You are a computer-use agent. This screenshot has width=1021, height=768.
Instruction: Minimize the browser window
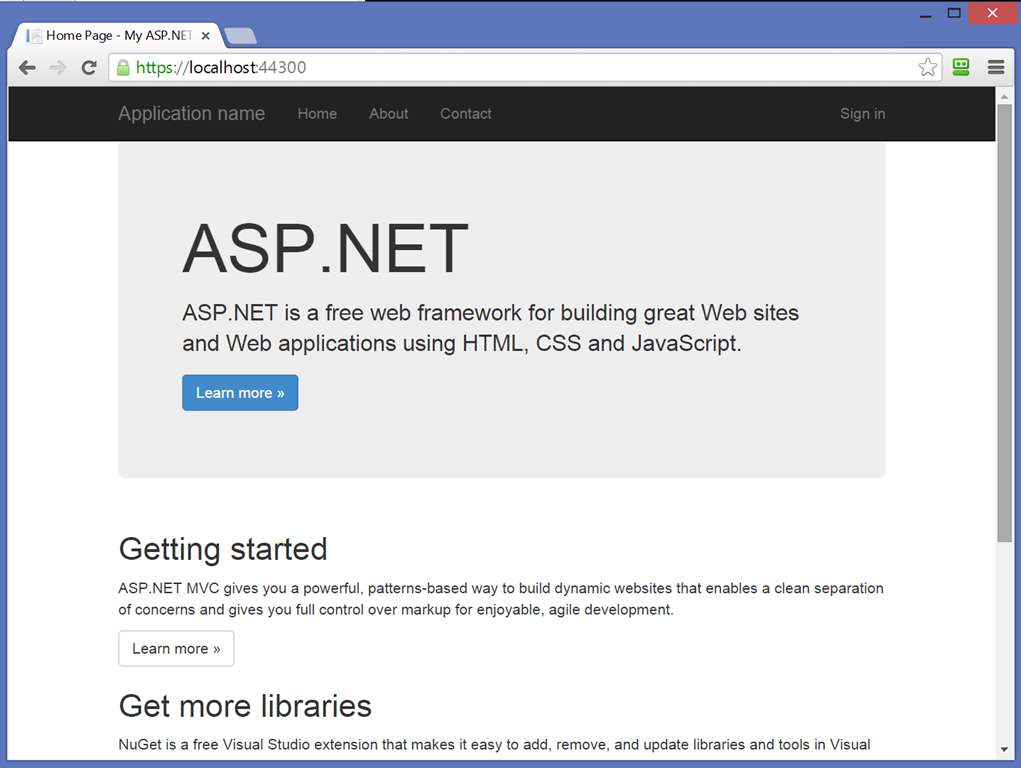(x=925, y=14)
